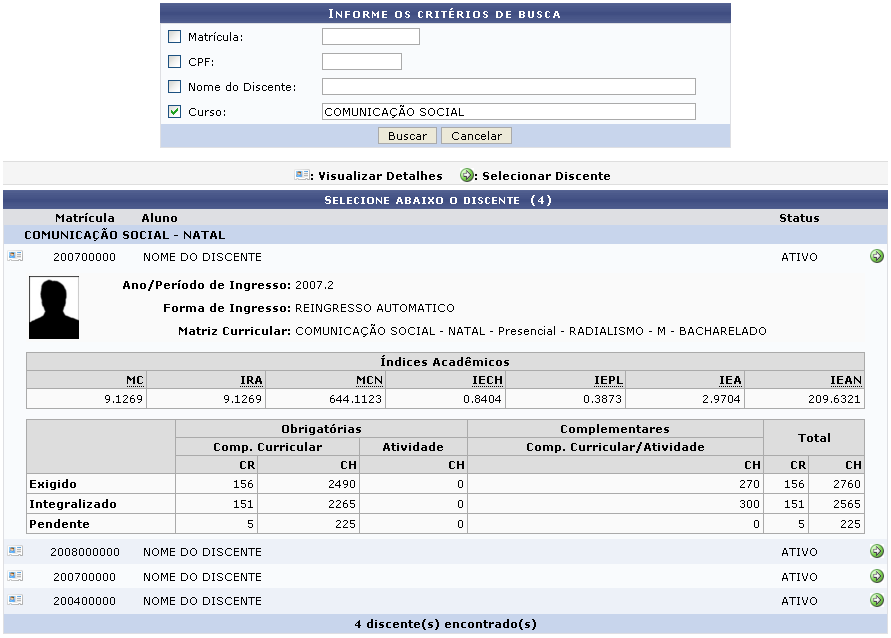Click the MCN value 644.1123

pos(355,399)
